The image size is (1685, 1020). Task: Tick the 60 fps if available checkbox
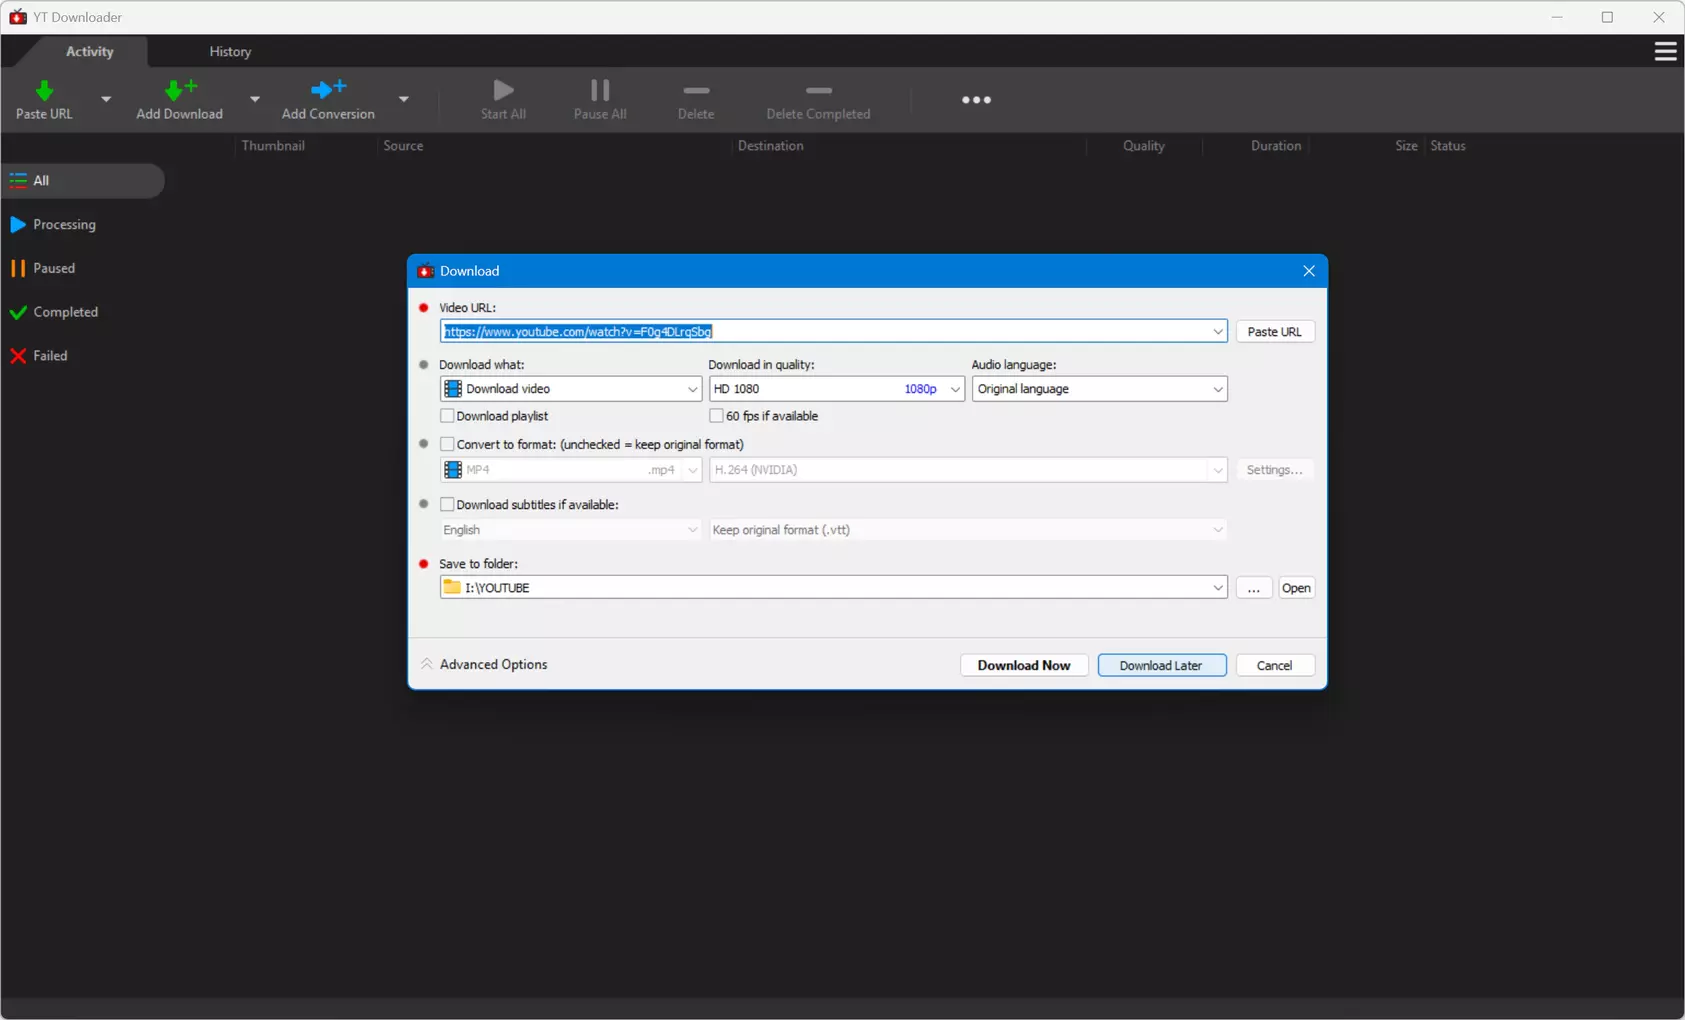coord(716,416)
